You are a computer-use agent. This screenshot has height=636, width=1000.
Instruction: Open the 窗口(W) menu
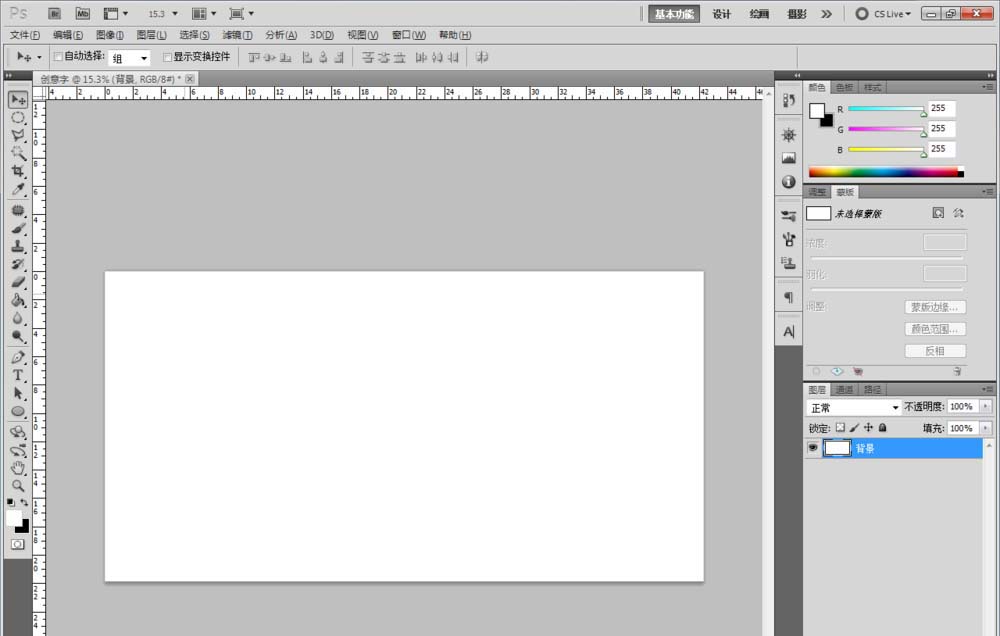click(409, 35)
